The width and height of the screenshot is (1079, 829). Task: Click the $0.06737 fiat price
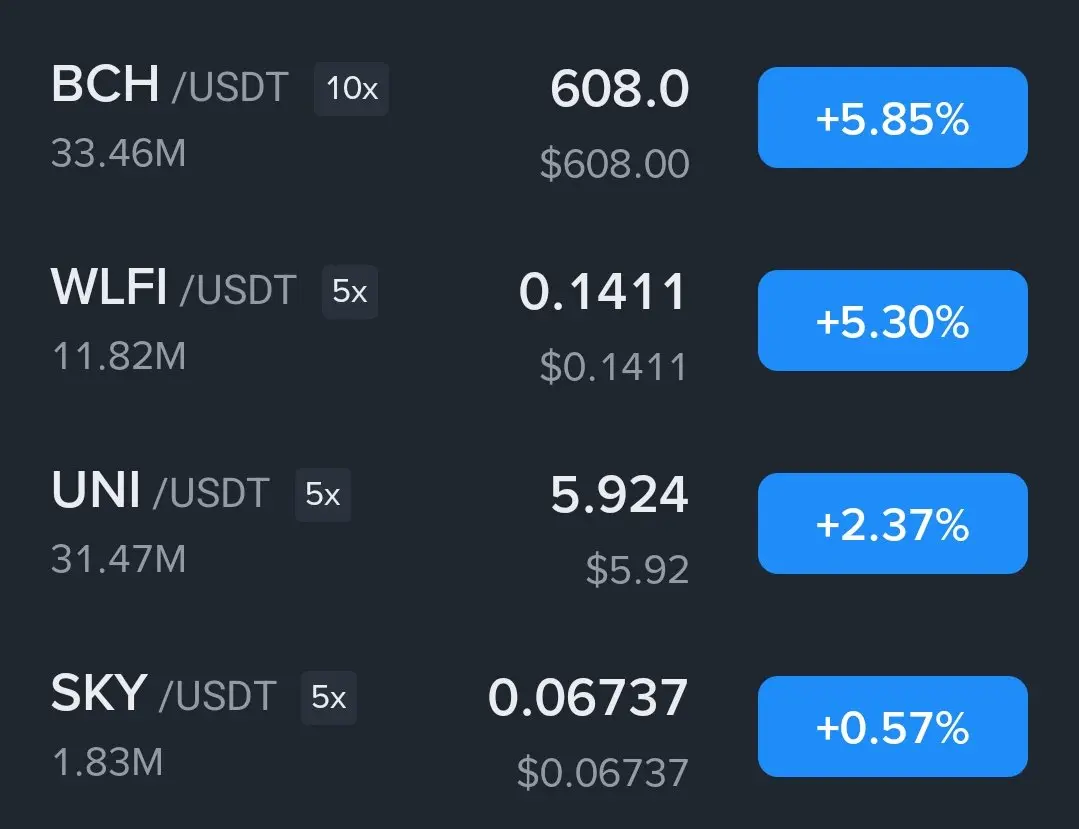pyautogui.click(x=603, y=773)
